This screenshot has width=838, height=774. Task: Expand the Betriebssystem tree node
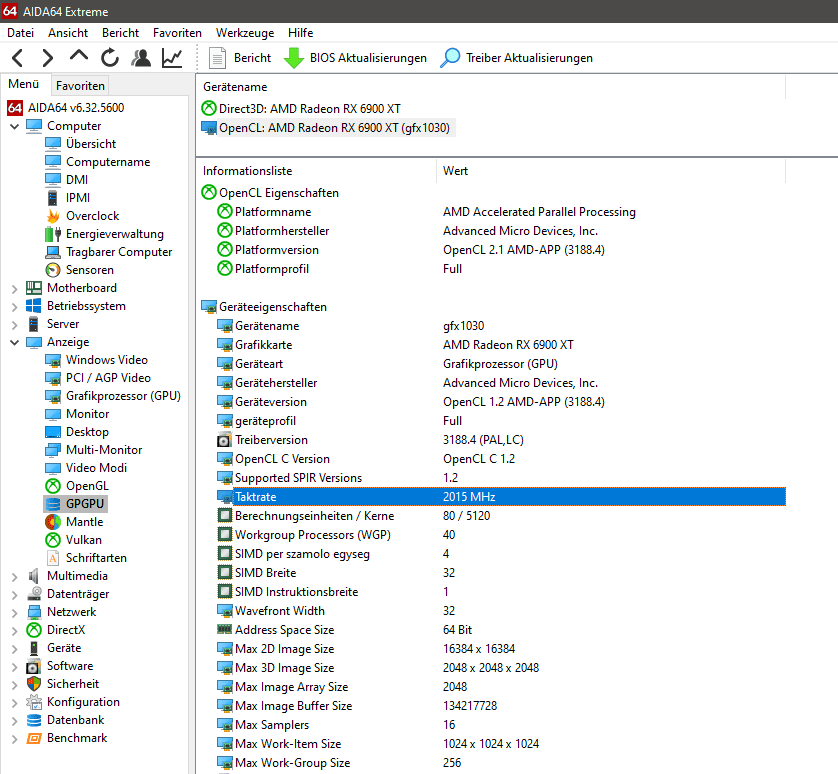(x=14, y=307)
